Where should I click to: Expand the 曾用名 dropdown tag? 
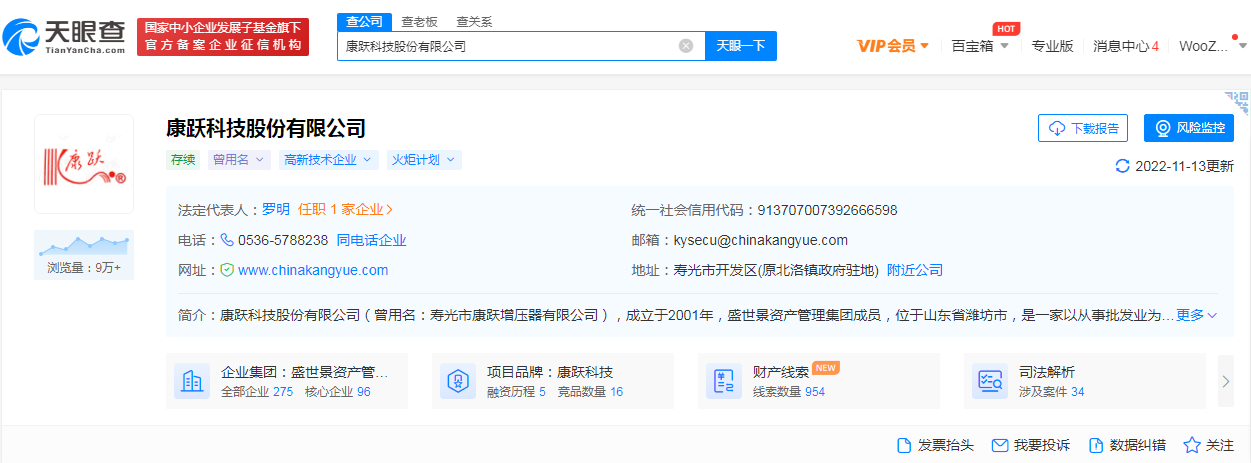(239, 159)
